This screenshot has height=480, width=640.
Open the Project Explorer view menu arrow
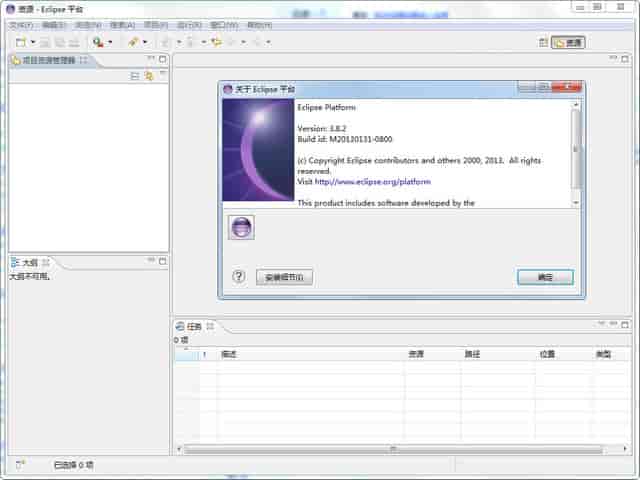click(162, 74)
